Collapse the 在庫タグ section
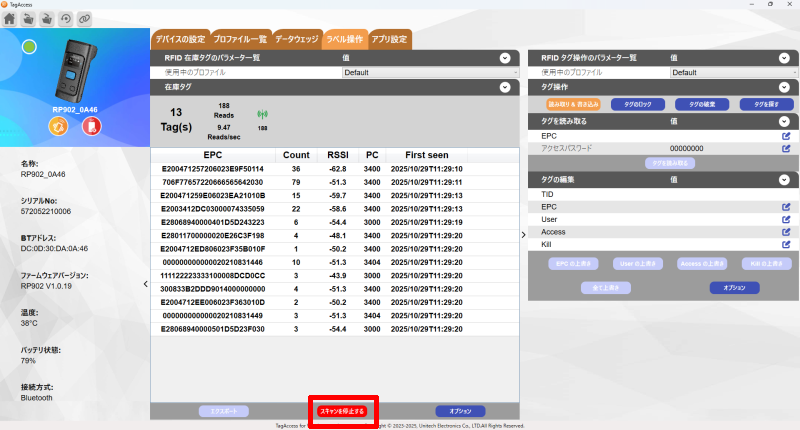Screen dimensions: 800x430 [x=505, y=88]
